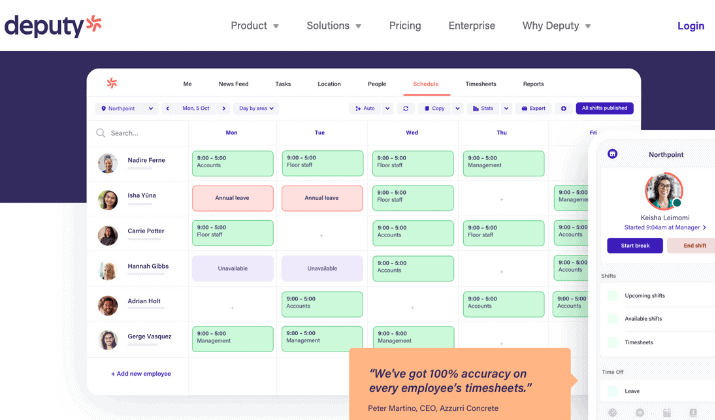Switch to the Me tab

pos(187,84)
